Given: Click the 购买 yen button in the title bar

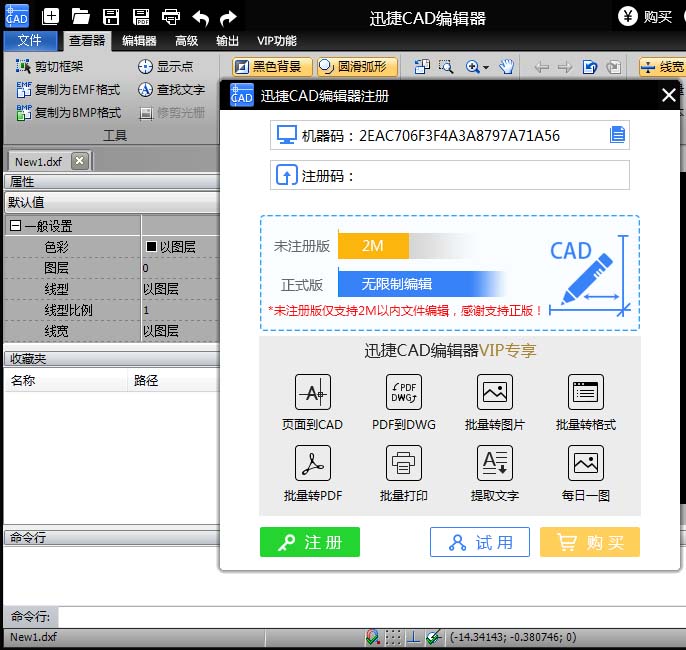Looking at the screenshot, I should 645,17.
